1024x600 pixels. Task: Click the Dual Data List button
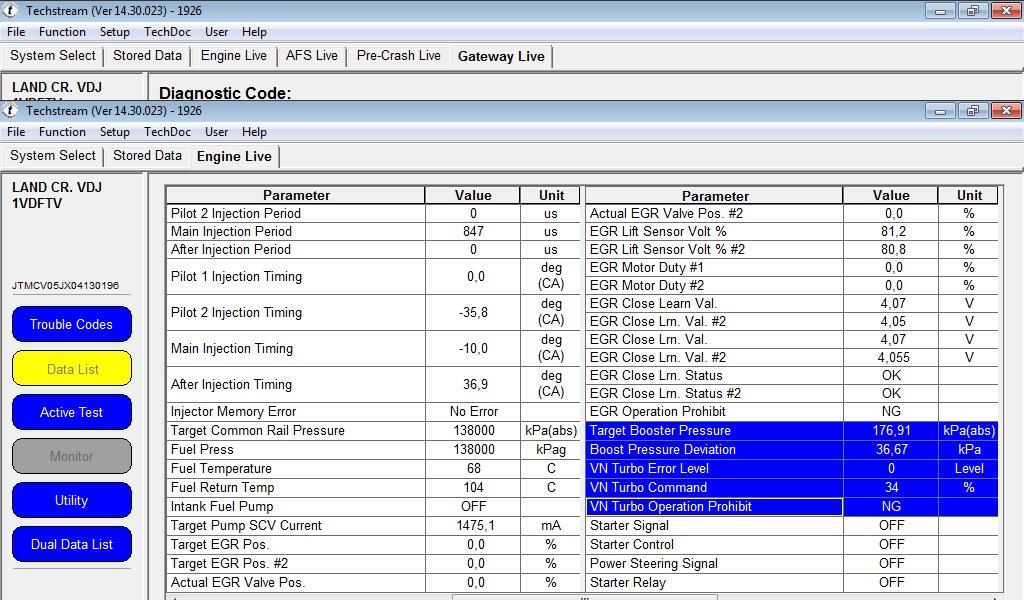point(71,545)
